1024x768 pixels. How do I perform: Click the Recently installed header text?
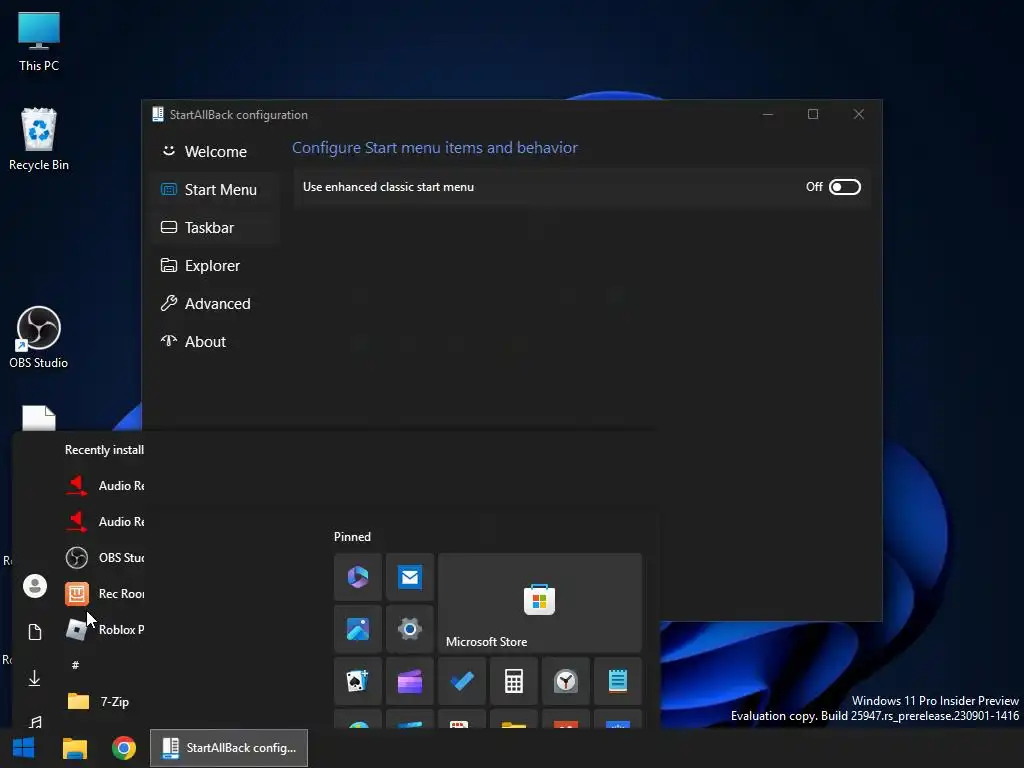click(104, 450)
